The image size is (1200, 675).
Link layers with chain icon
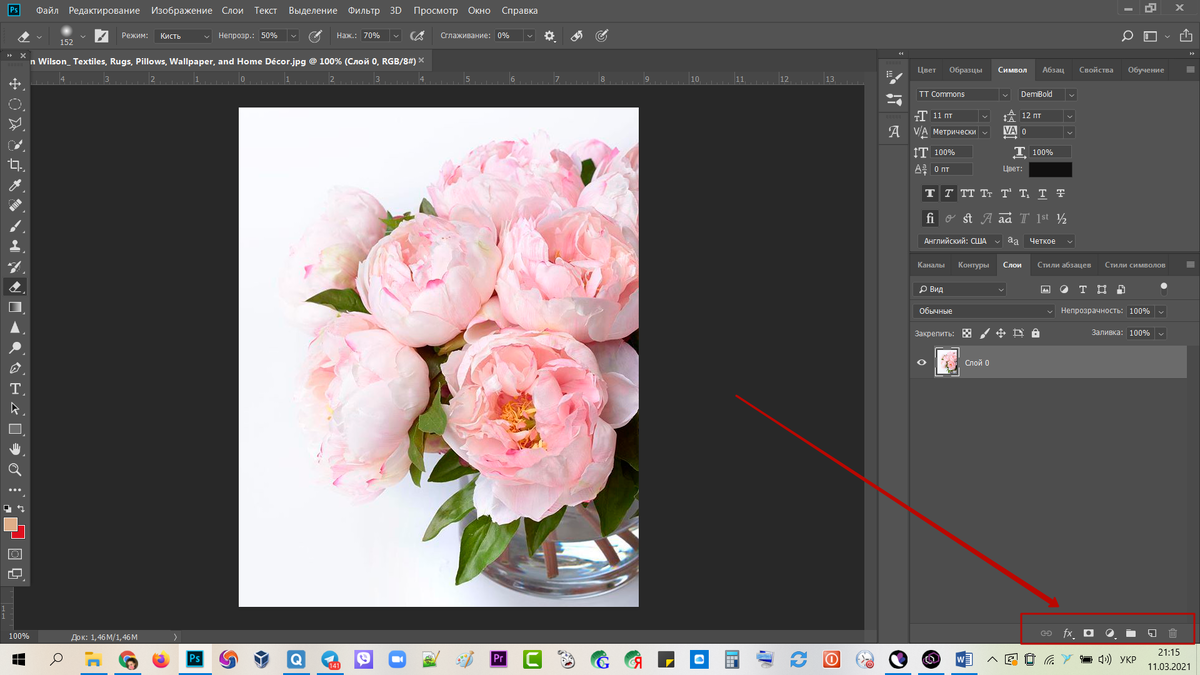1046,633
